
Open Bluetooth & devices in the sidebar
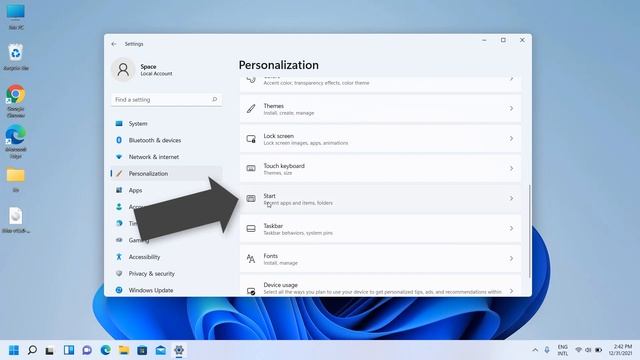(167, 140)
